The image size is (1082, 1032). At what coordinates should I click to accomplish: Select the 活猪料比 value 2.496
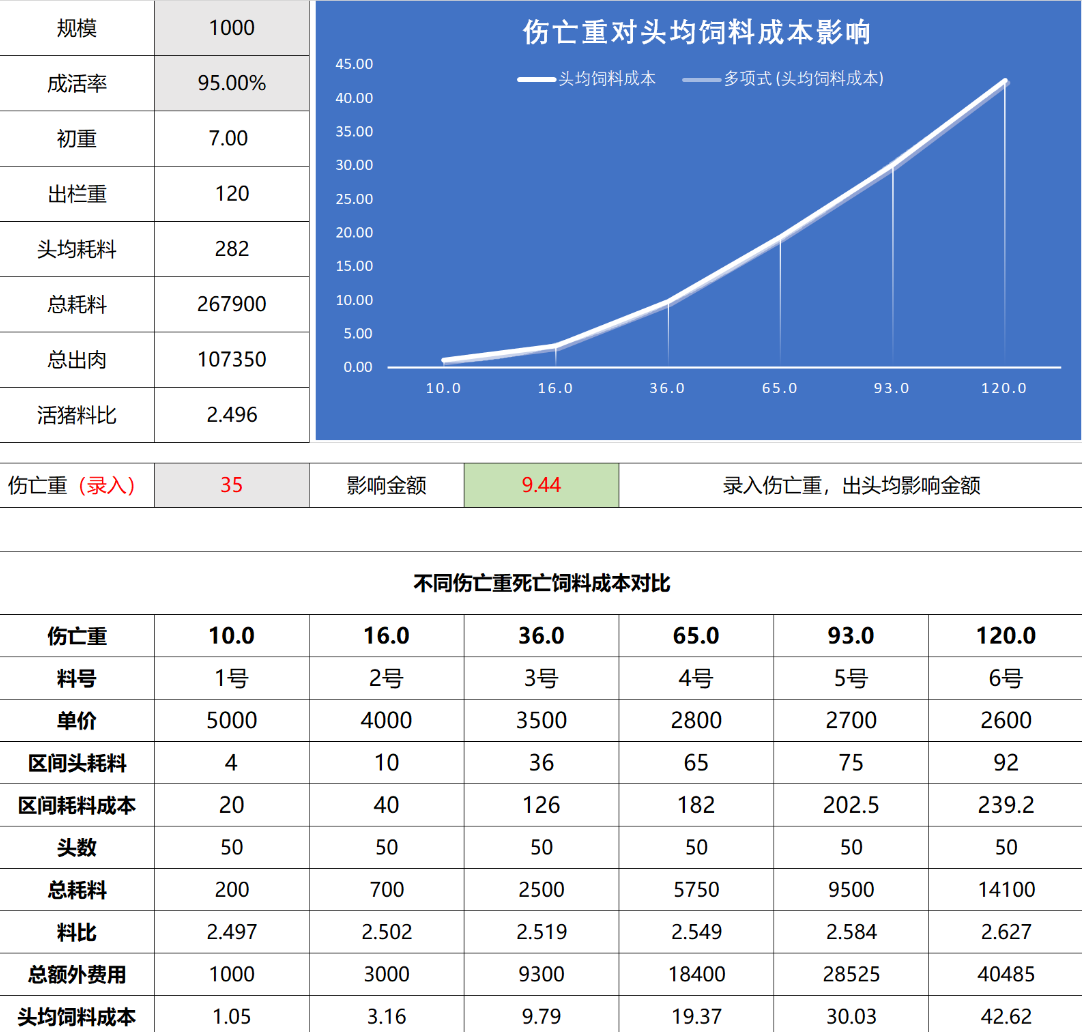[232, 415]
